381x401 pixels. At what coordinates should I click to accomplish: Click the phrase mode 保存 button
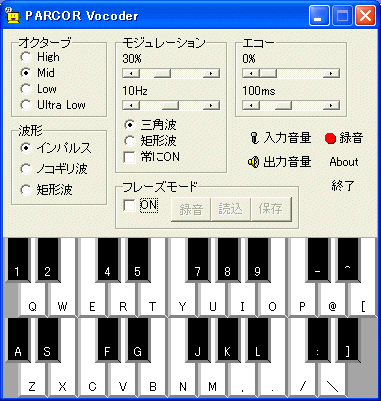click(x=271, y=209)
